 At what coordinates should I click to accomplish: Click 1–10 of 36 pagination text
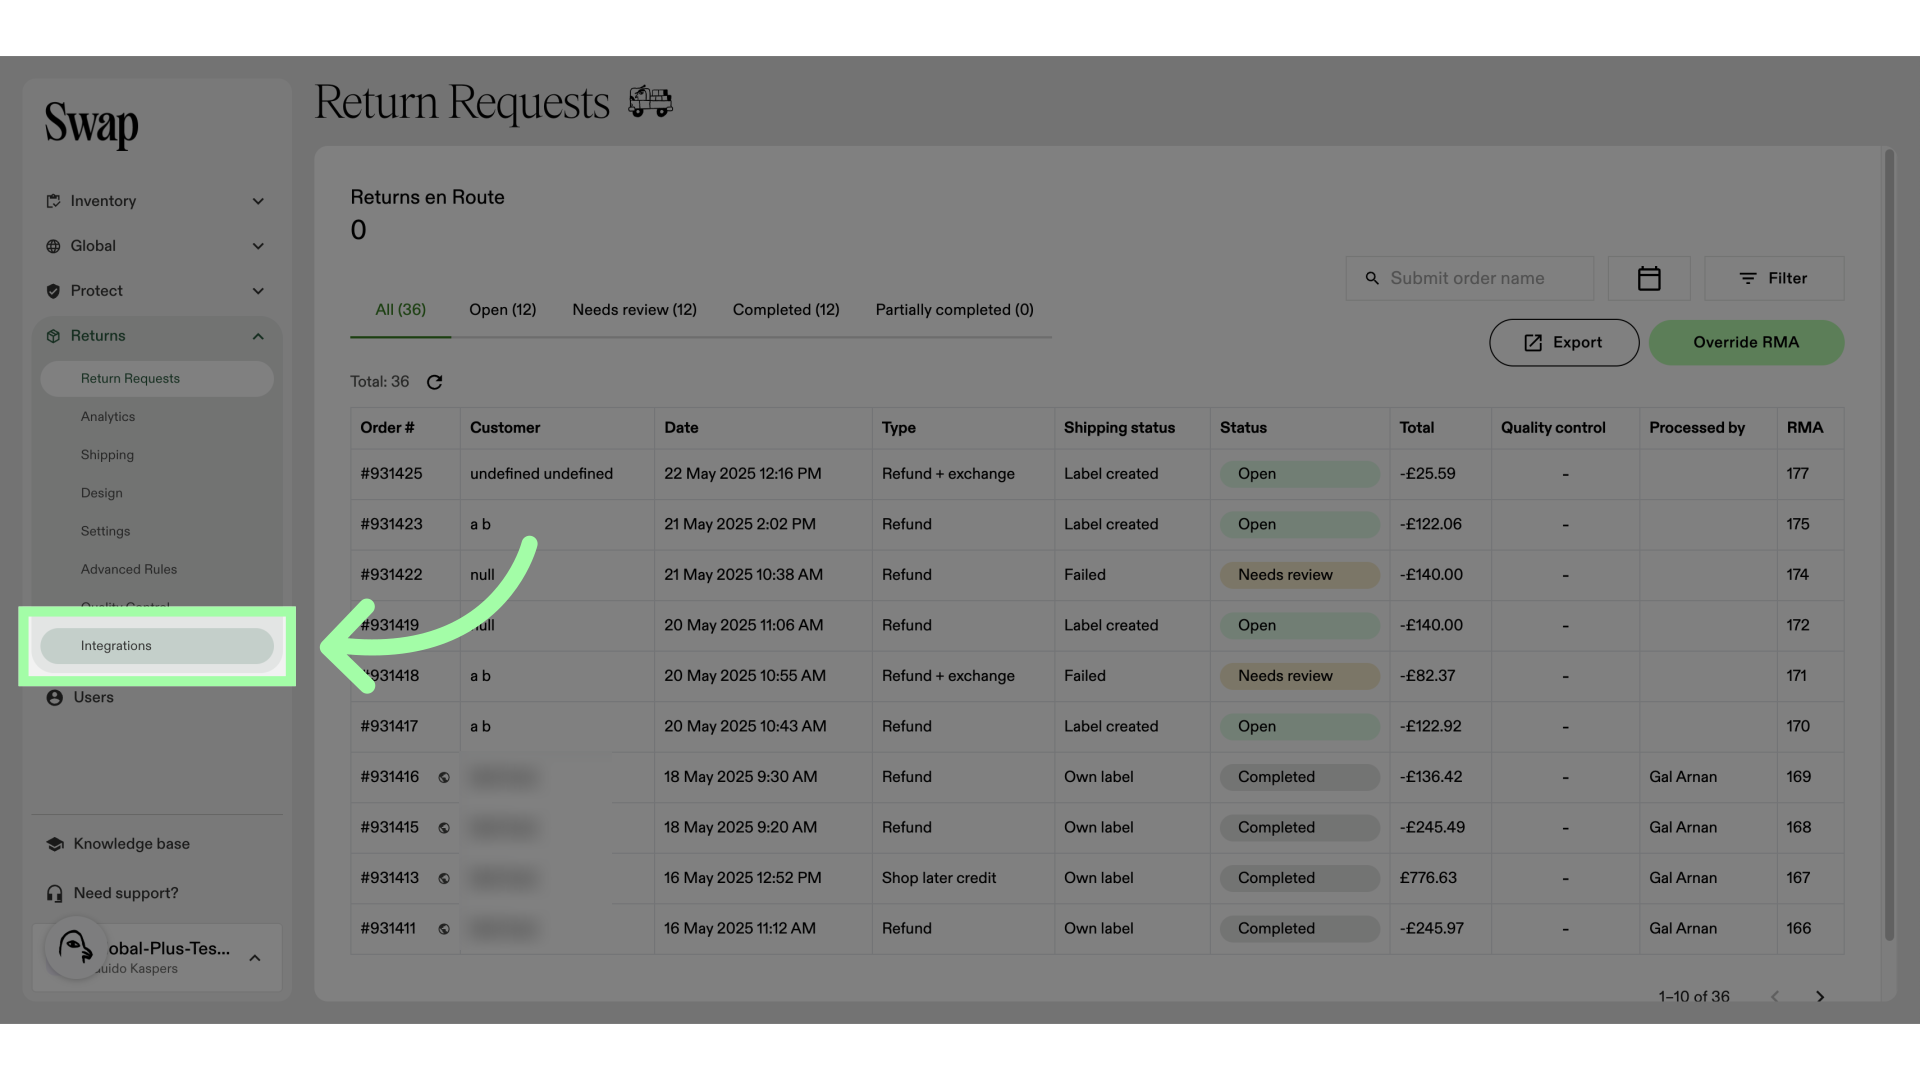[x=1694, y=997]
